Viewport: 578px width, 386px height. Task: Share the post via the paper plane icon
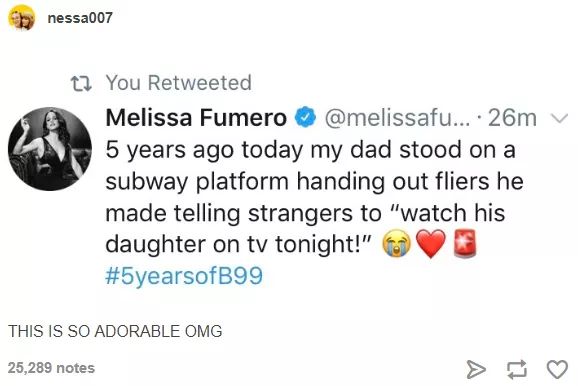[x=476, y=369]
